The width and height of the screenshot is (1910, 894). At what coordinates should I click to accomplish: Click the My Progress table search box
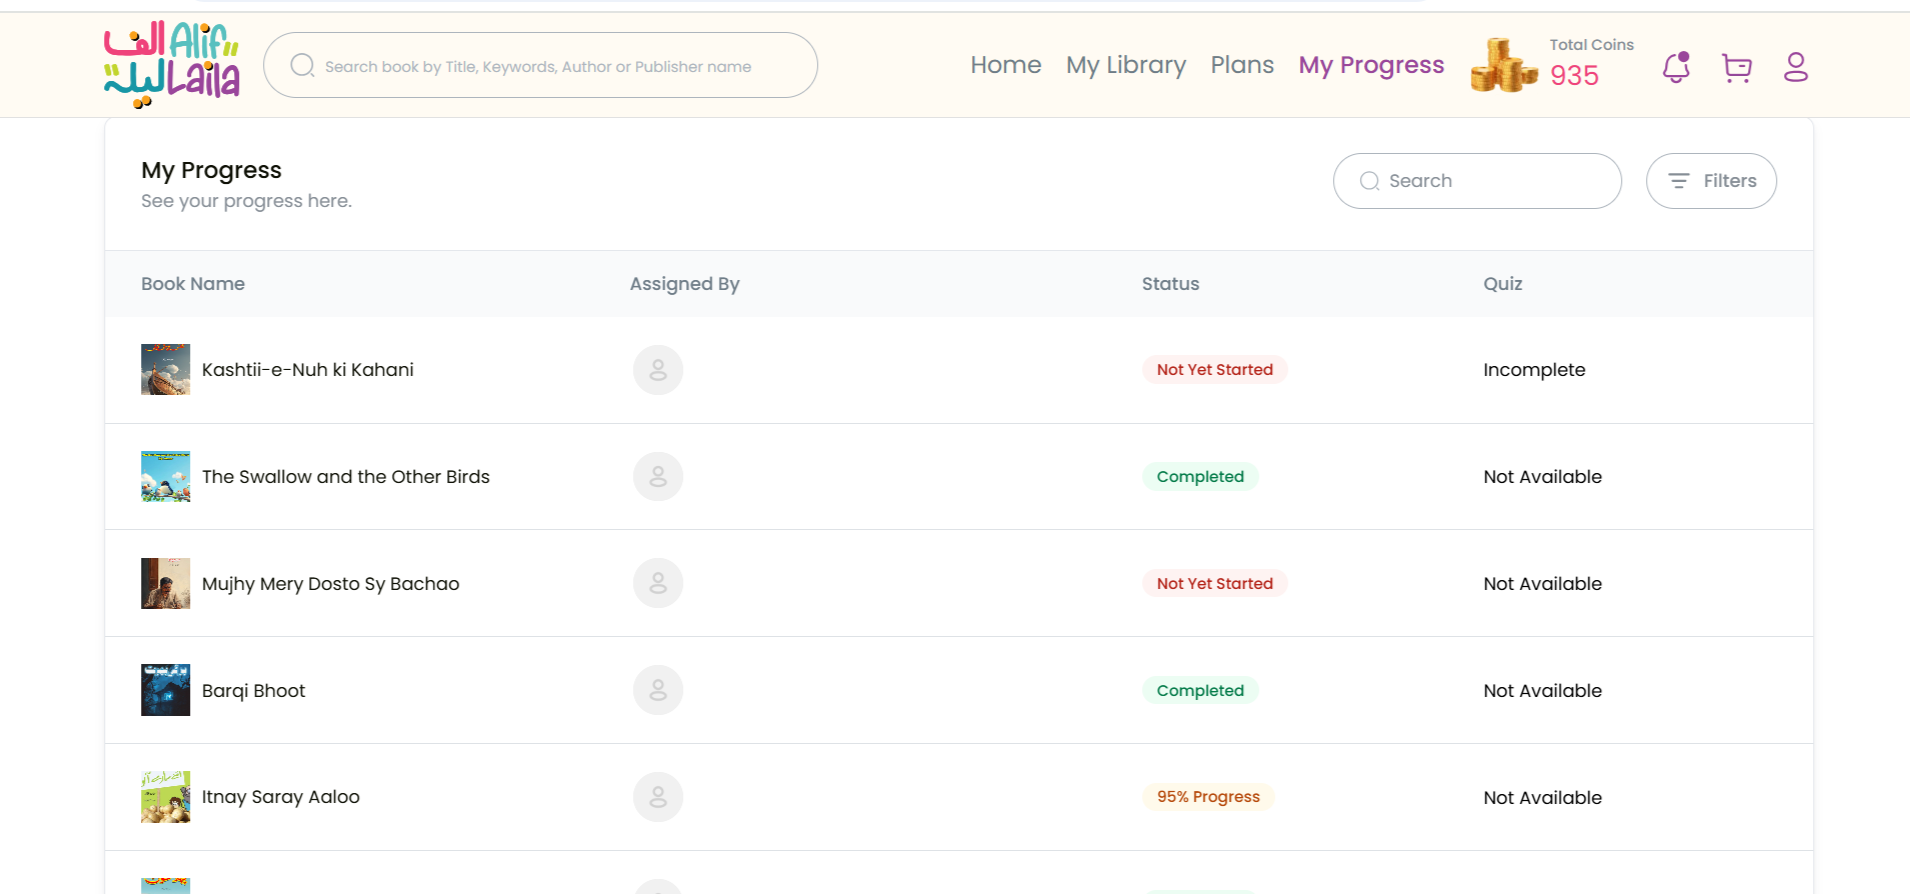pos(1490,181)
